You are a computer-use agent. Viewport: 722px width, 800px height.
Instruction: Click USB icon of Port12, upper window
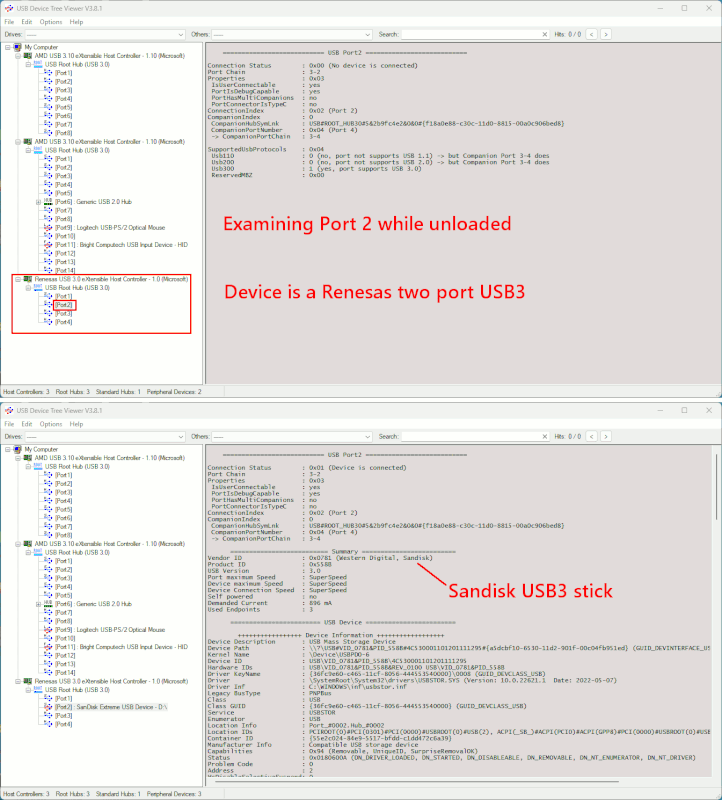click(x=48, y=253)
